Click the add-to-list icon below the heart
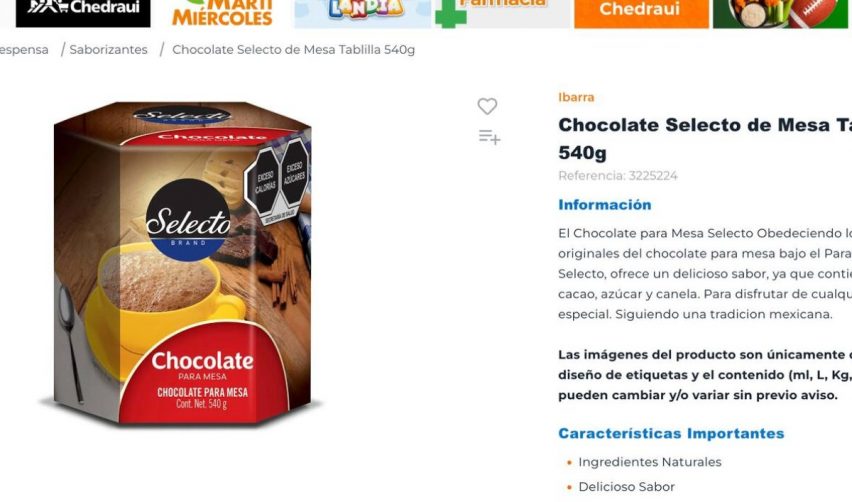The width and height of the screenshot is (852, 502). tap(489, 137)
